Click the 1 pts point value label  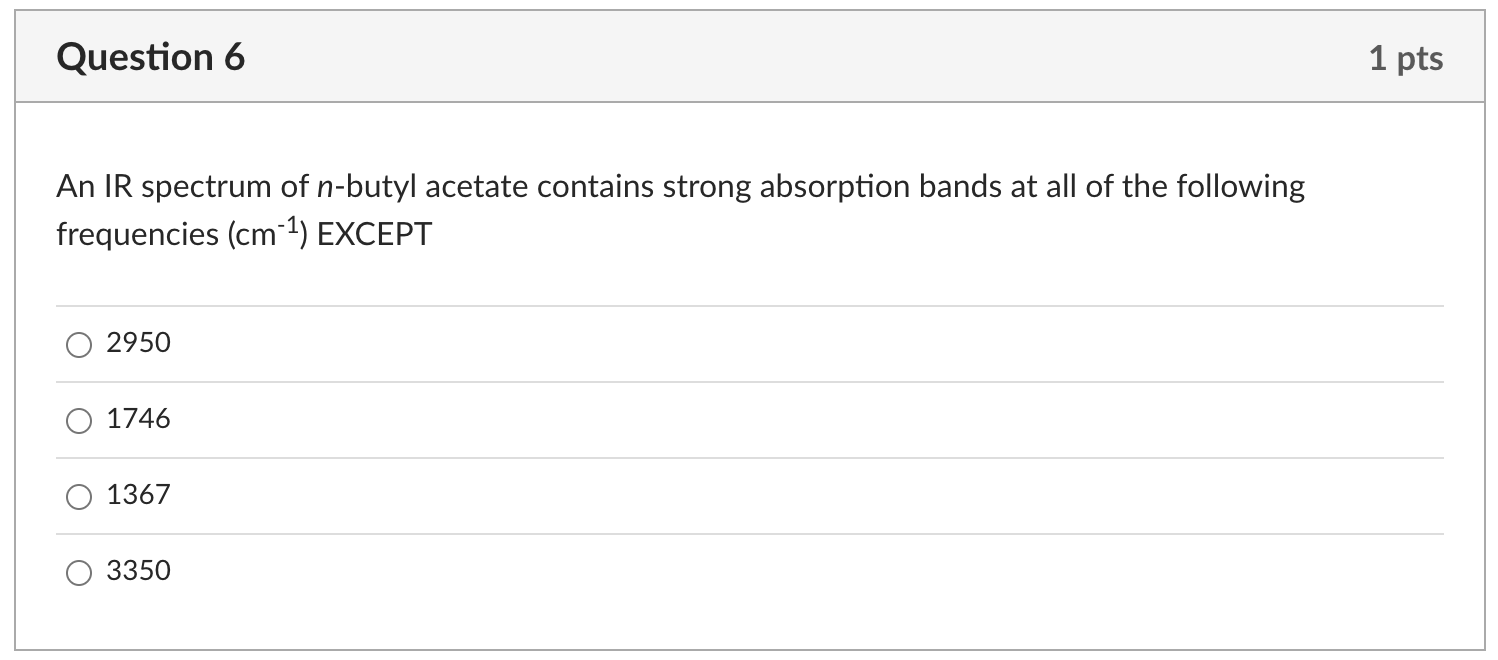pos(1407,58)
